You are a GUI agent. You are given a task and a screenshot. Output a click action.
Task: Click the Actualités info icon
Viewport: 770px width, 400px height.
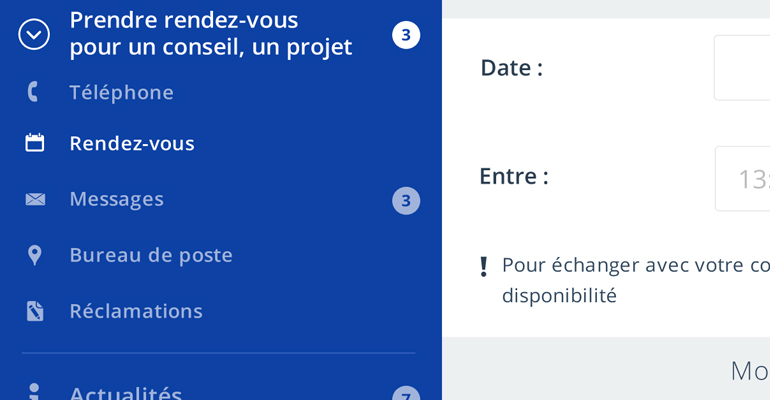[x=34, y=392]
